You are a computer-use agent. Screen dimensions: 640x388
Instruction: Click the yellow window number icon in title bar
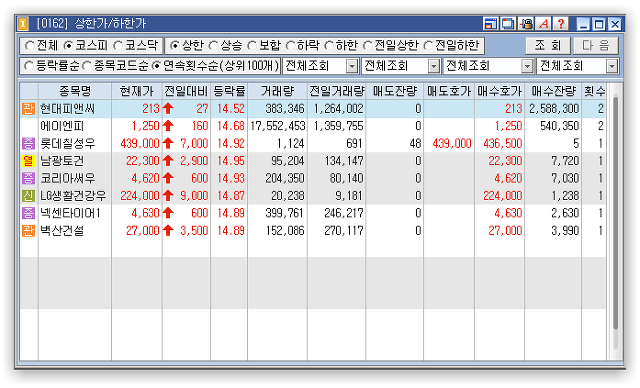click(x=23, y=24)
